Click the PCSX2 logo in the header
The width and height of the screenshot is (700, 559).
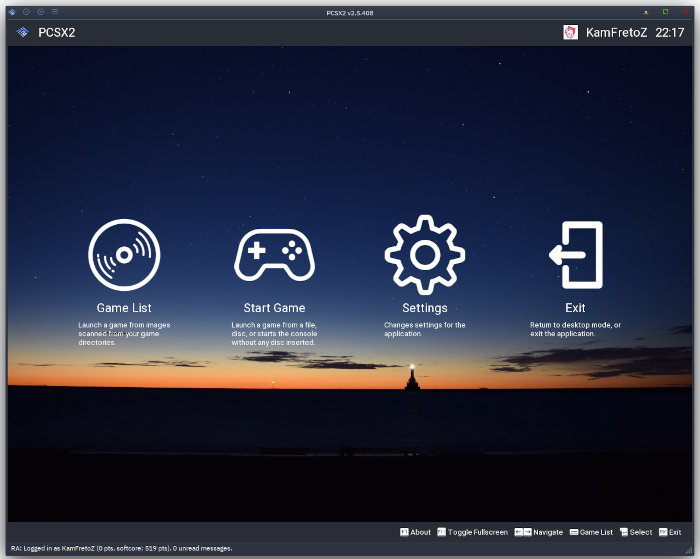23,32
